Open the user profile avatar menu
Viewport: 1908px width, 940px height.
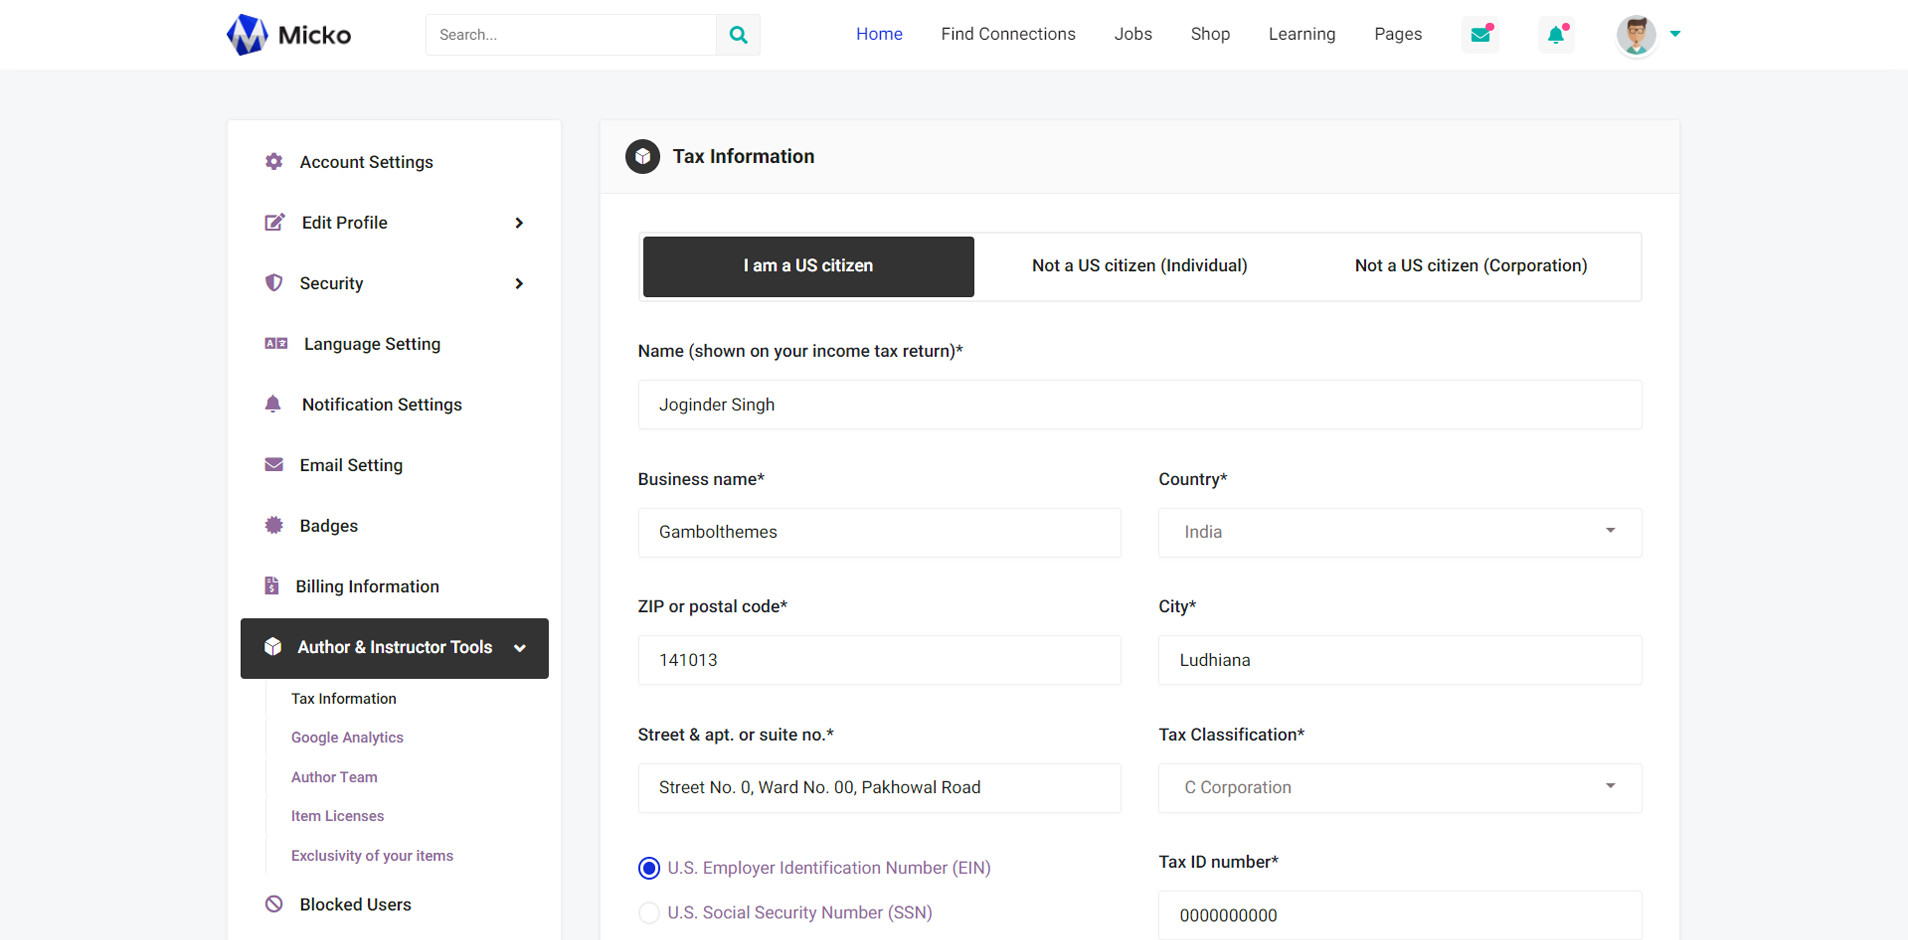pos(1637,35)
